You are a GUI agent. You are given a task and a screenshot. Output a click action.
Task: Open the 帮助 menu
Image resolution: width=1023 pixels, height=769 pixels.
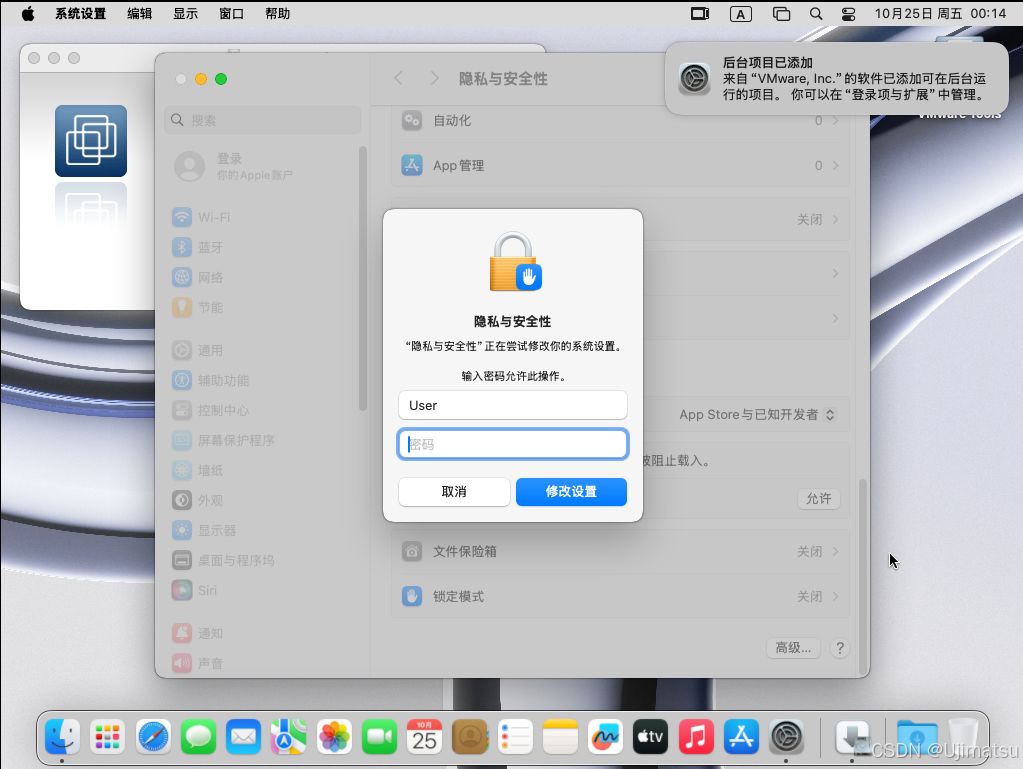(277, 14)
